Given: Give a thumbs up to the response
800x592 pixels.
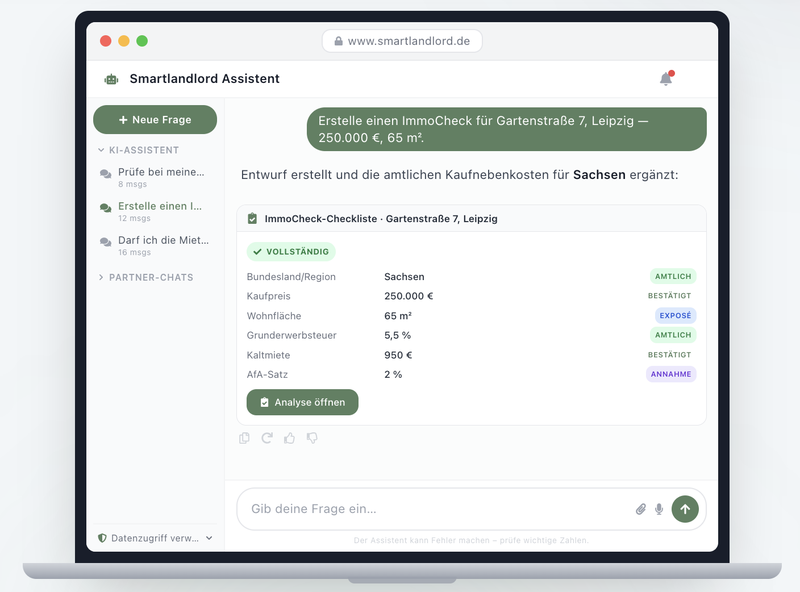Looking at the screenshot, I should click(289, 438).
